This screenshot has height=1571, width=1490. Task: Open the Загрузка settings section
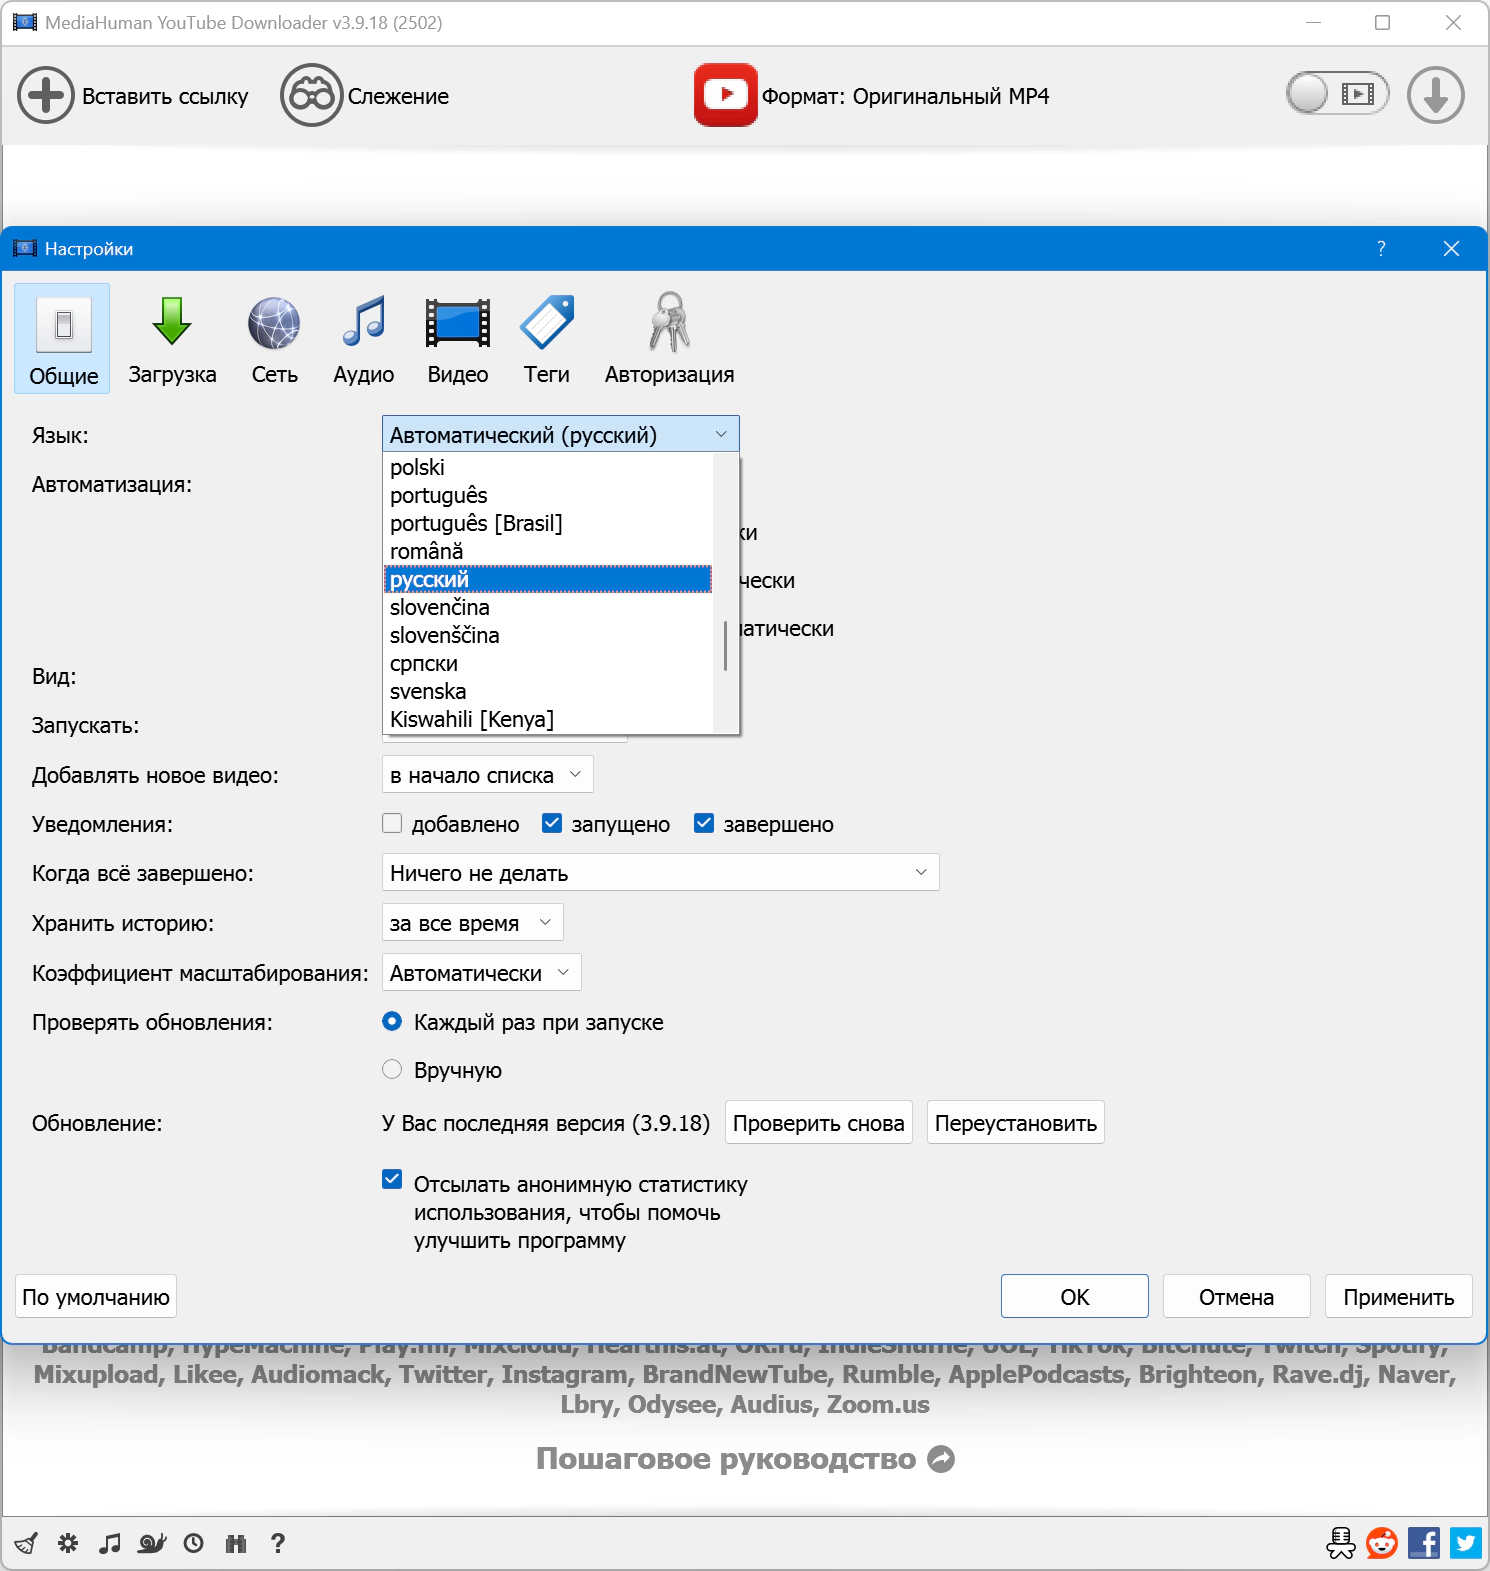click(172, 340)
